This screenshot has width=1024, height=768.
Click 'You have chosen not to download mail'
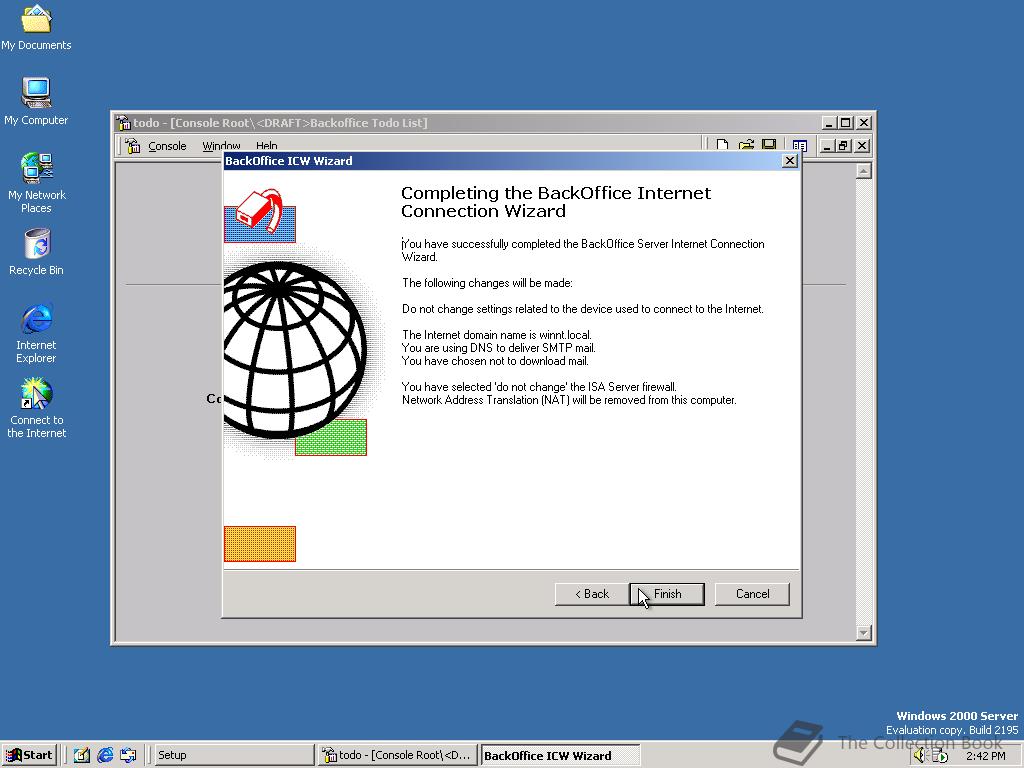(495, 361)
